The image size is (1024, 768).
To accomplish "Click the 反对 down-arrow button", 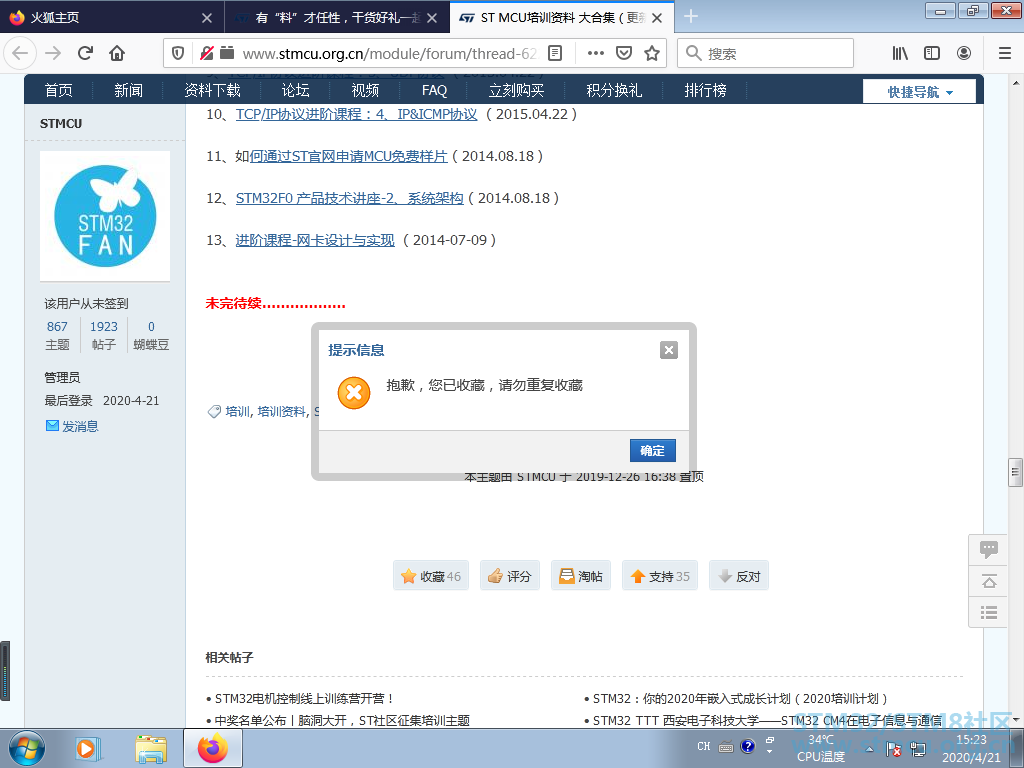I will coord(739,576).
